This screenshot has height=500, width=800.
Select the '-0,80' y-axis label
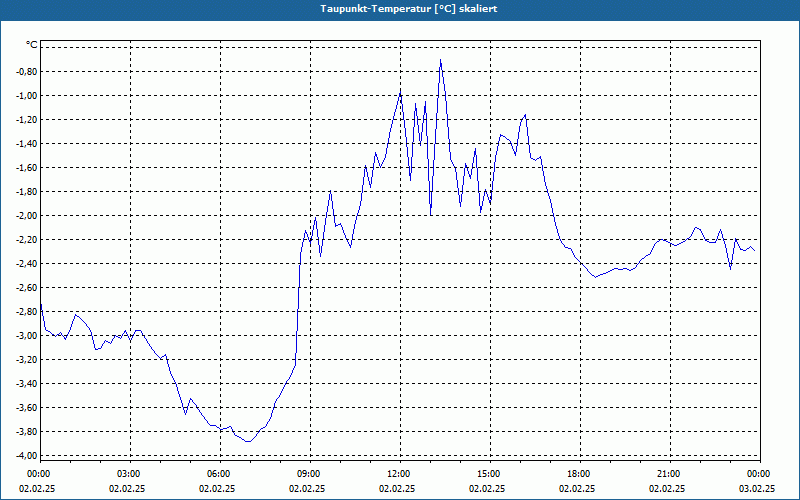click(x=27, y=71)
